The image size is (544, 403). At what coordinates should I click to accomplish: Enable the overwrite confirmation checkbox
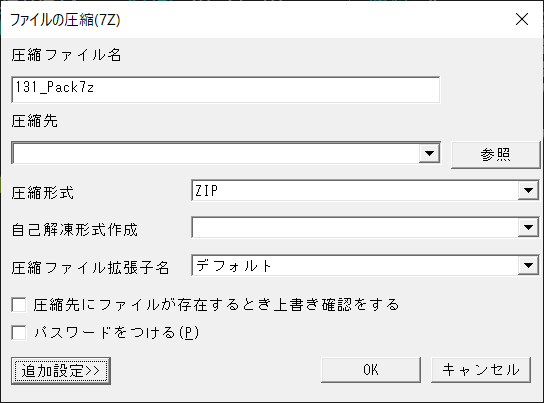(19, 305)
